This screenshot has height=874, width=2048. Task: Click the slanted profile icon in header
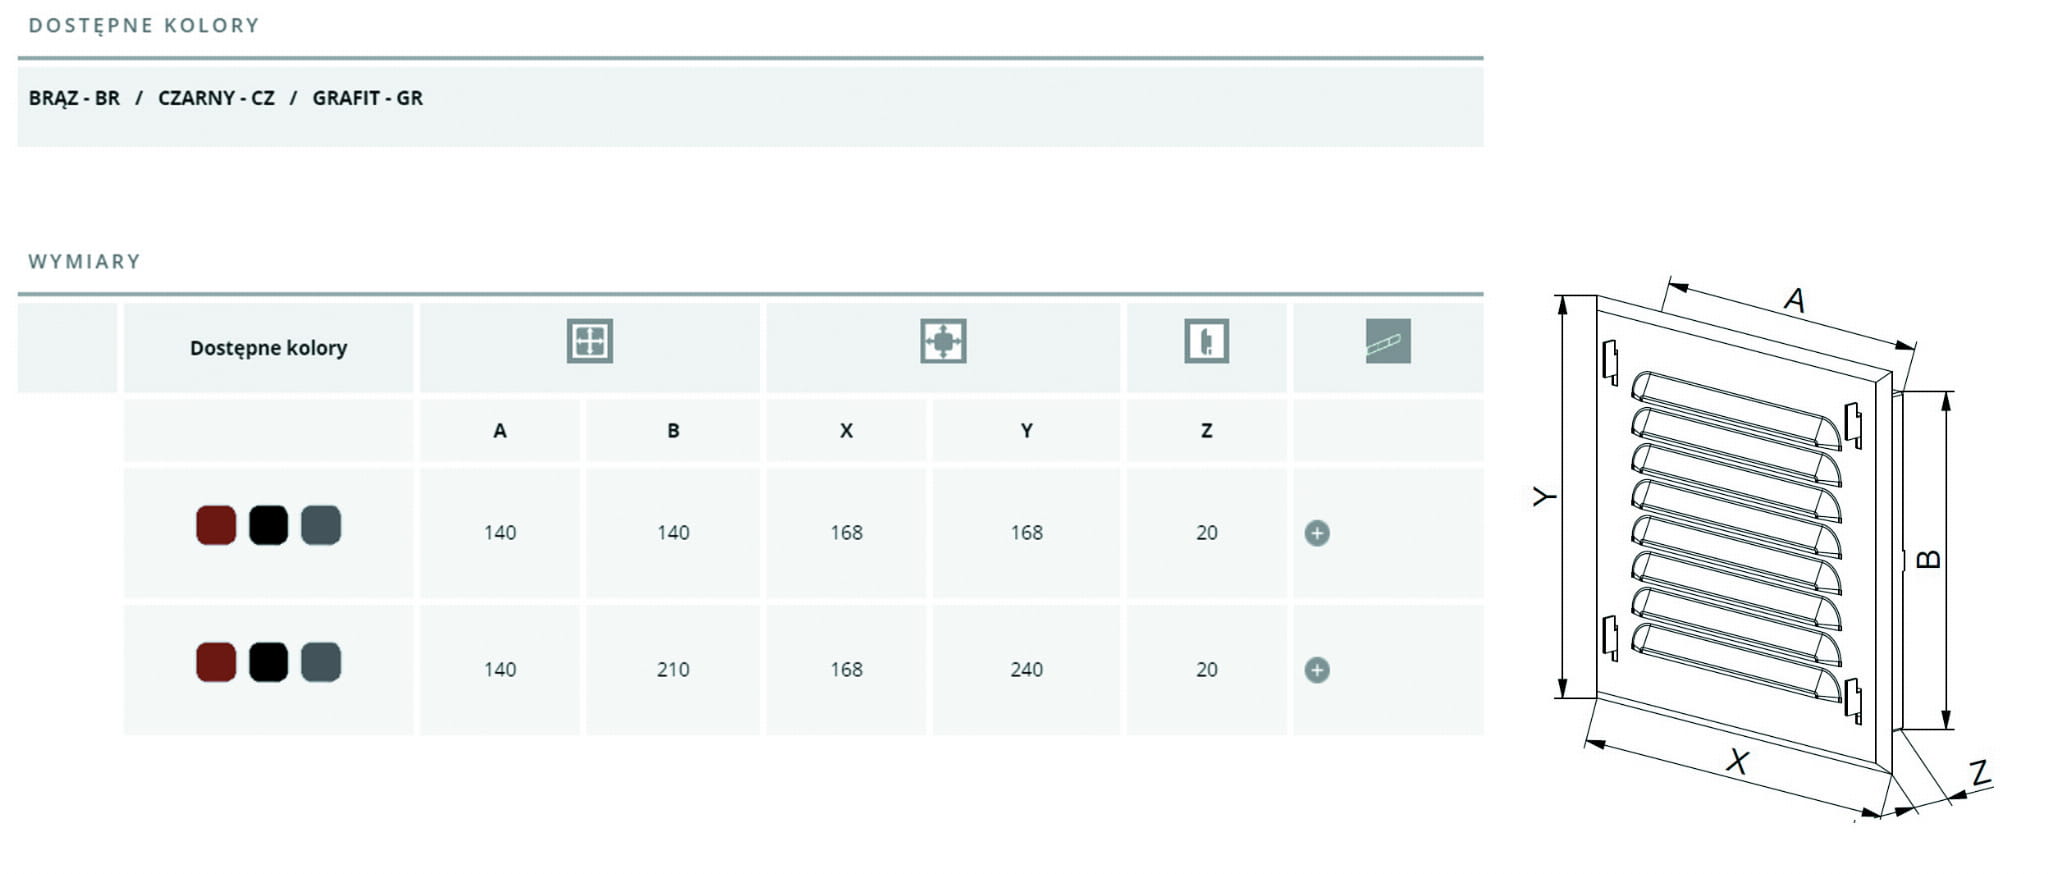[x=1388, y=341]
